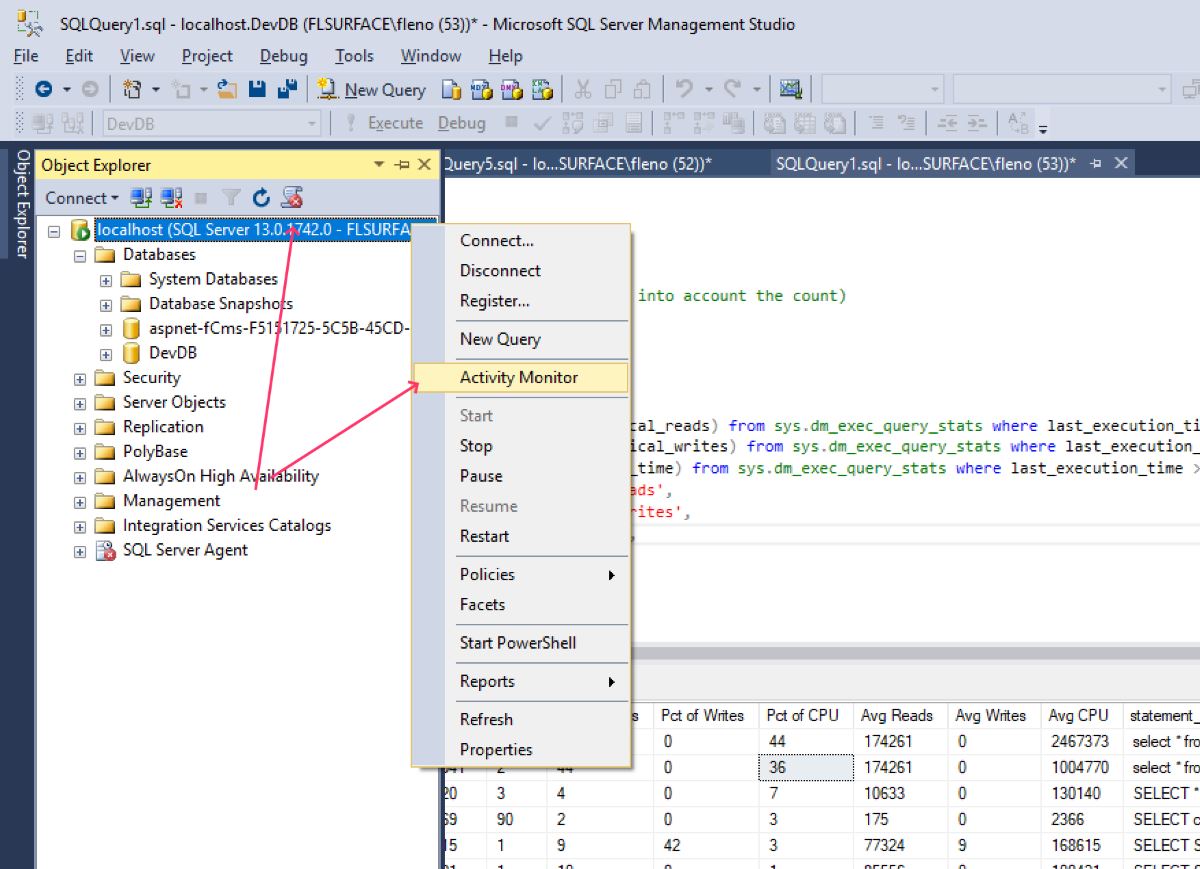Click Refresh icon in Object Explorer toolbar
Image resolution: width=1200 pixels, height=869 pixels.
[262, 197]
